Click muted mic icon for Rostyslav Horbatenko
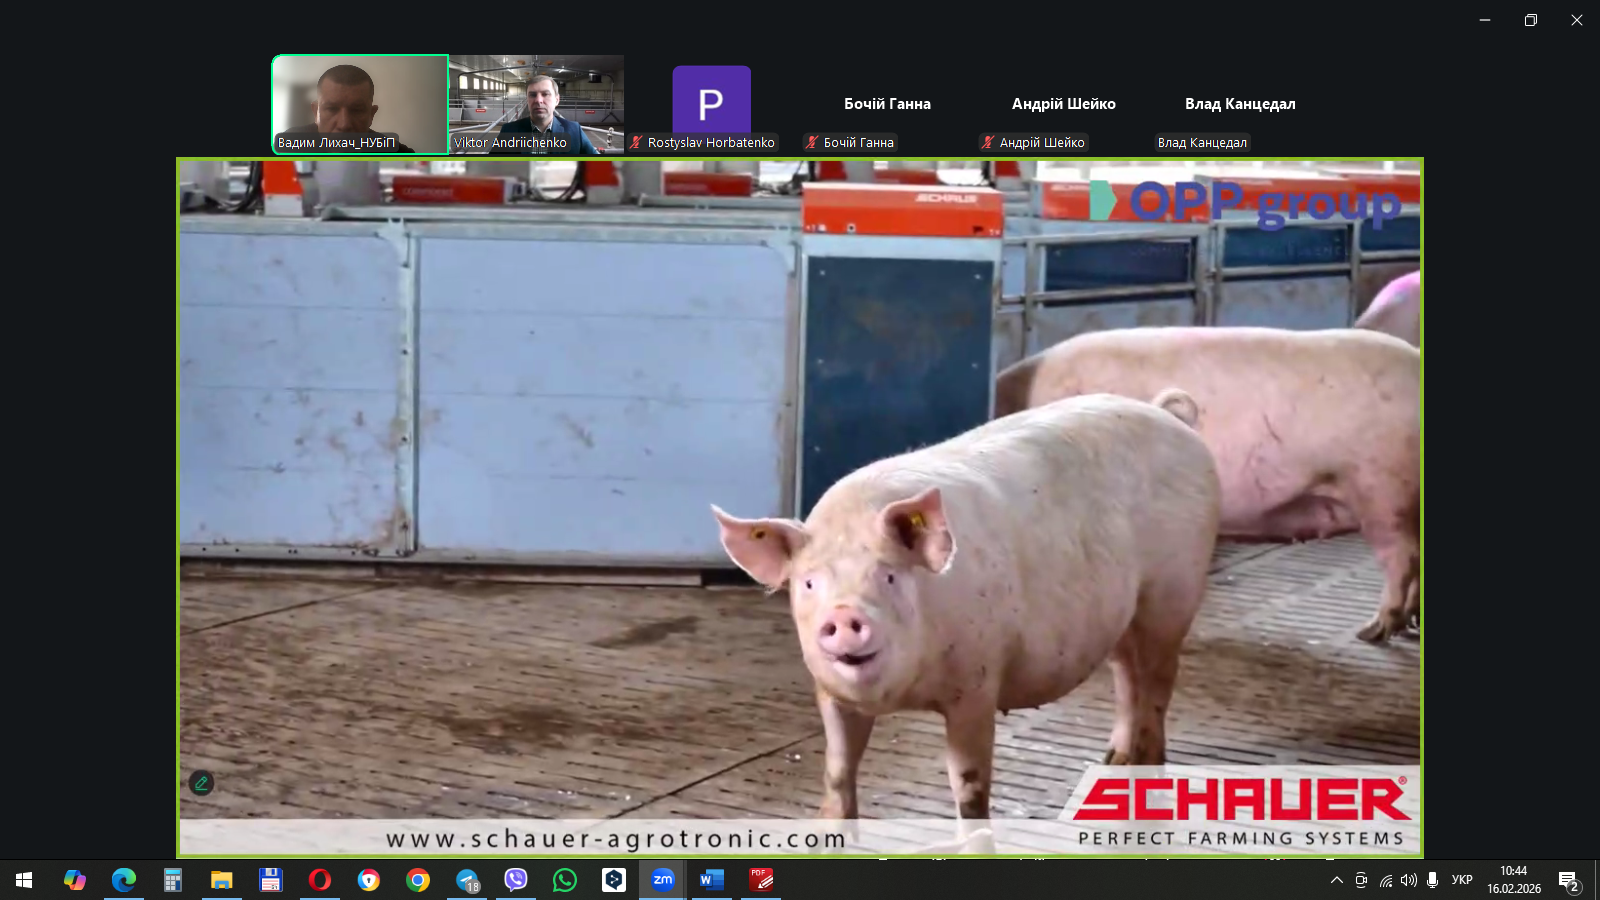This screenshot has width=1600, height=900. 636,143
